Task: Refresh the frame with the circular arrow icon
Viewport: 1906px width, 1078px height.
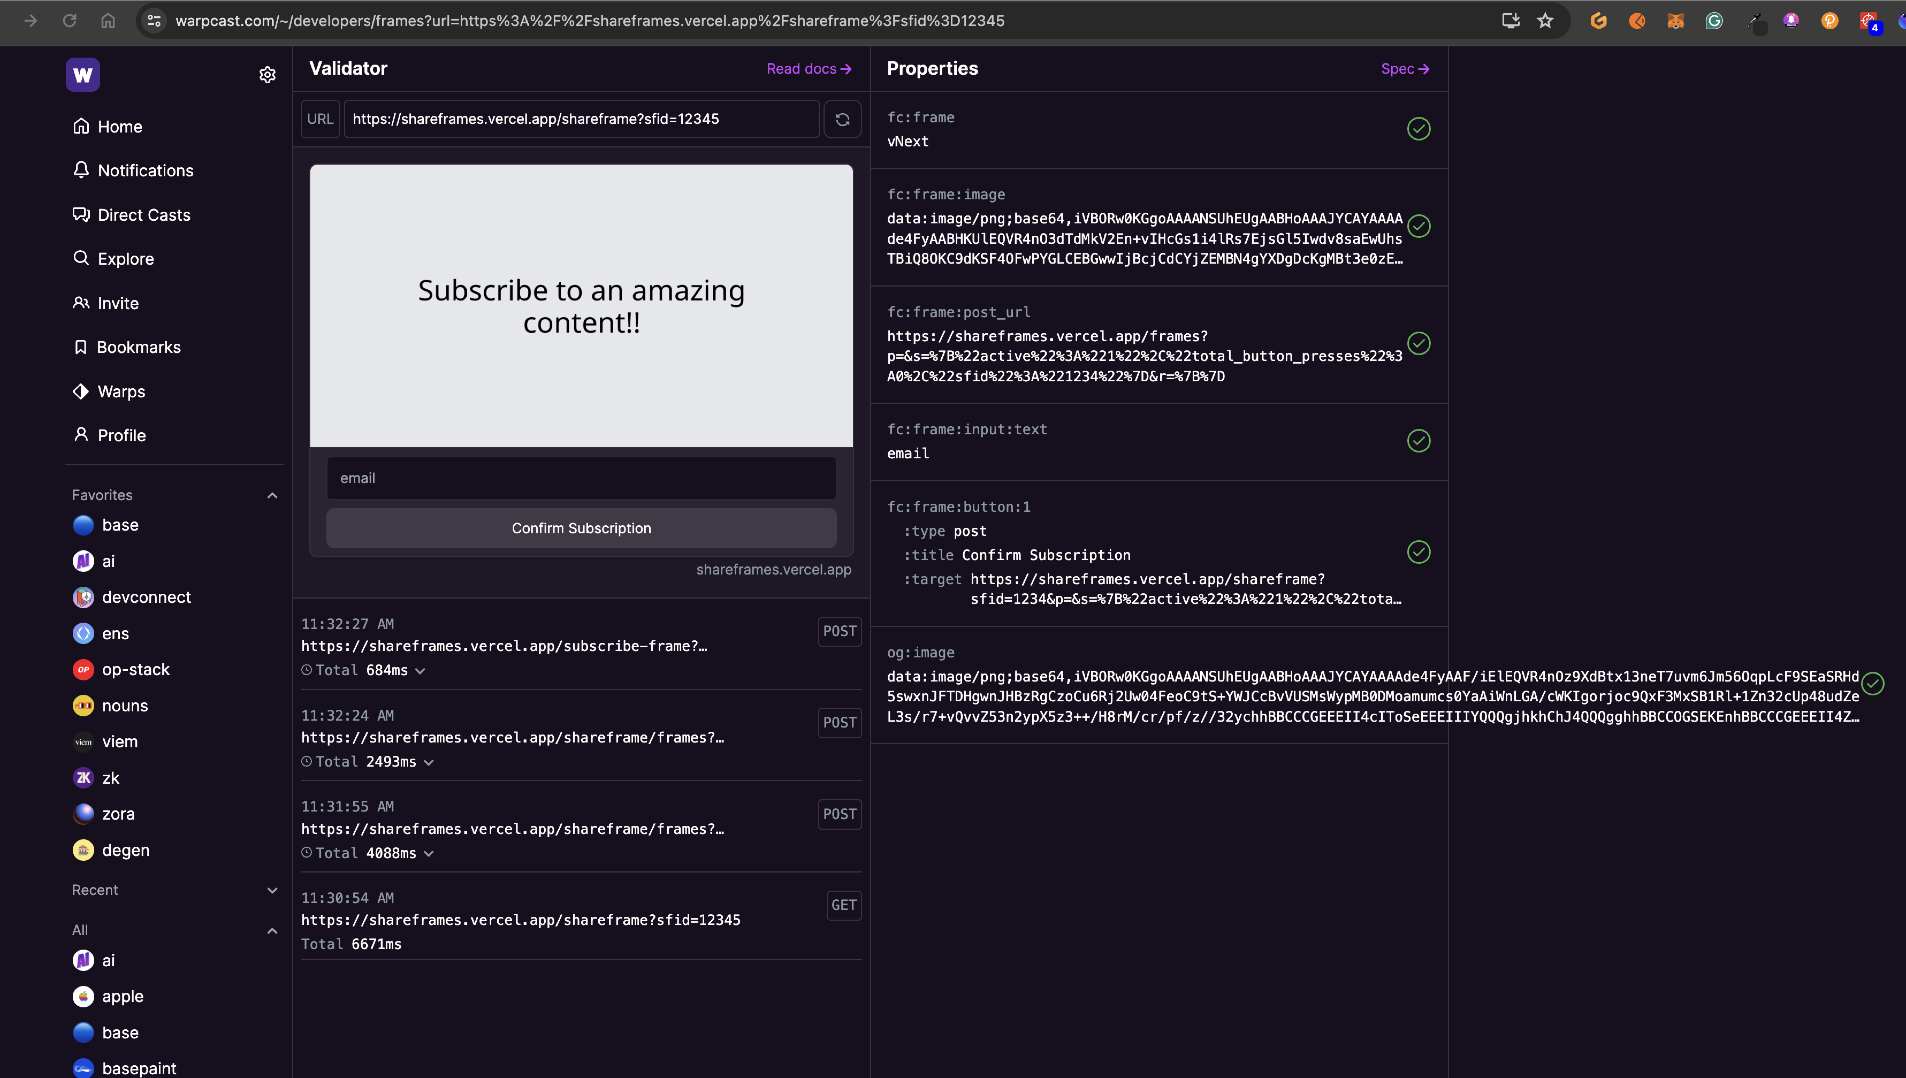Action: click(843, 119)
